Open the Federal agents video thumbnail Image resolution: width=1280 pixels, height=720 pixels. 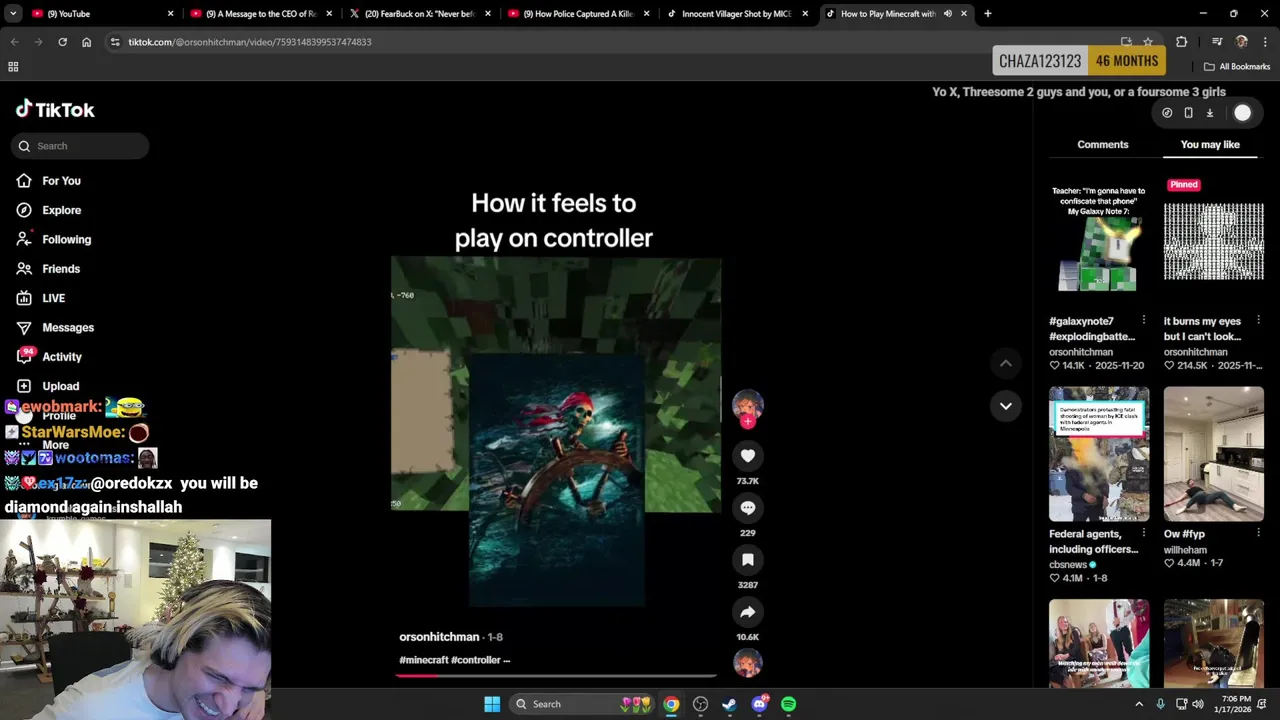tap(1099, 454)
